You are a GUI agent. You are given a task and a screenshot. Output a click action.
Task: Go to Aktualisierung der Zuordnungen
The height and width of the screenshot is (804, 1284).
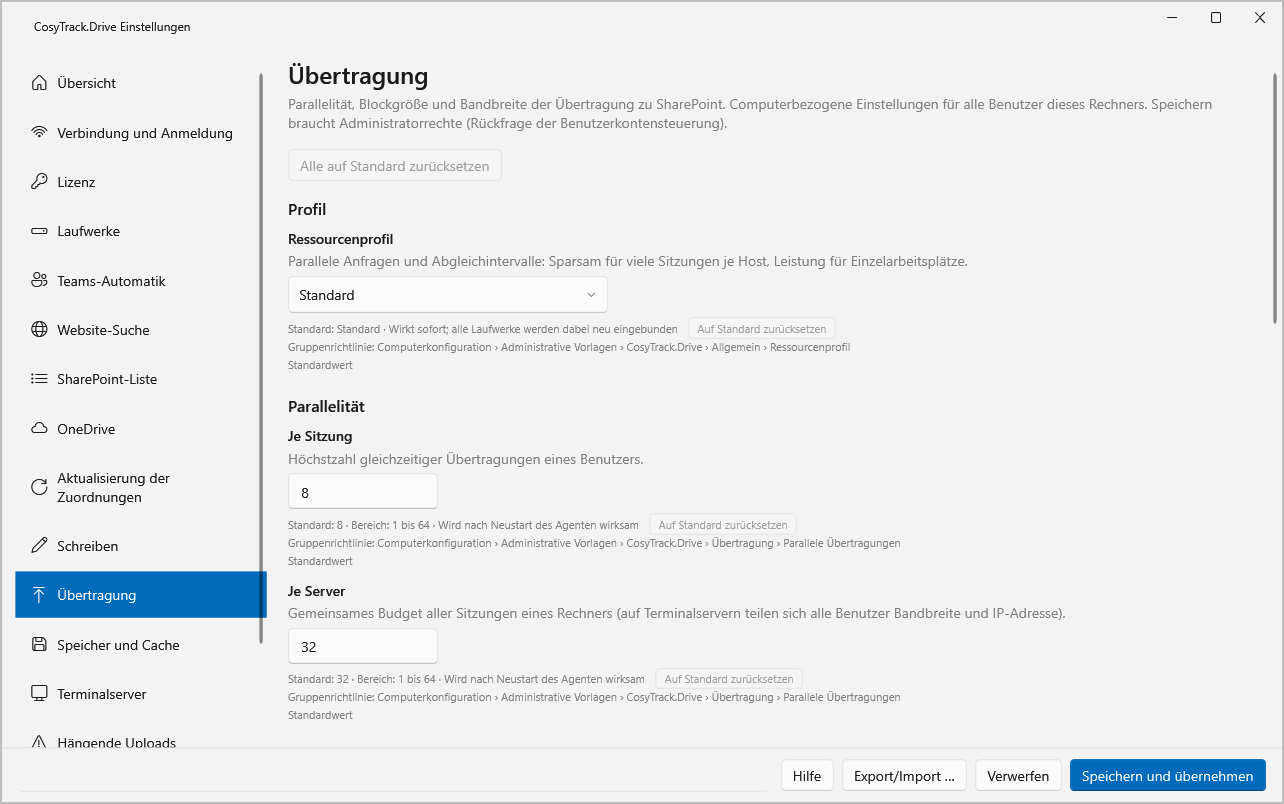(x=141, y=488)
